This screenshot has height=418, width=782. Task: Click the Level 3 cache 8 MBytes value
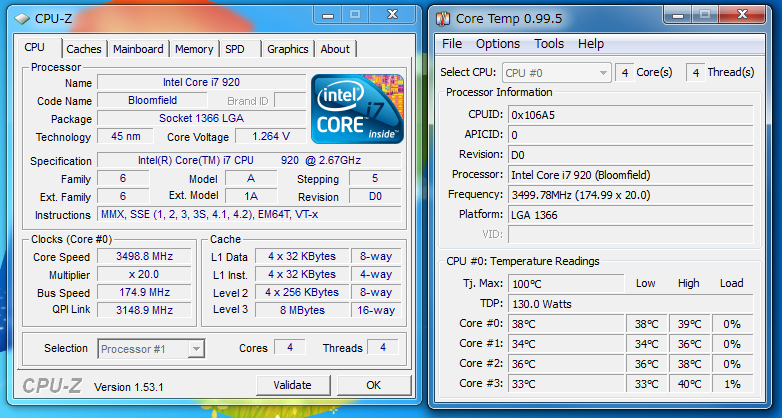(302, 310)
